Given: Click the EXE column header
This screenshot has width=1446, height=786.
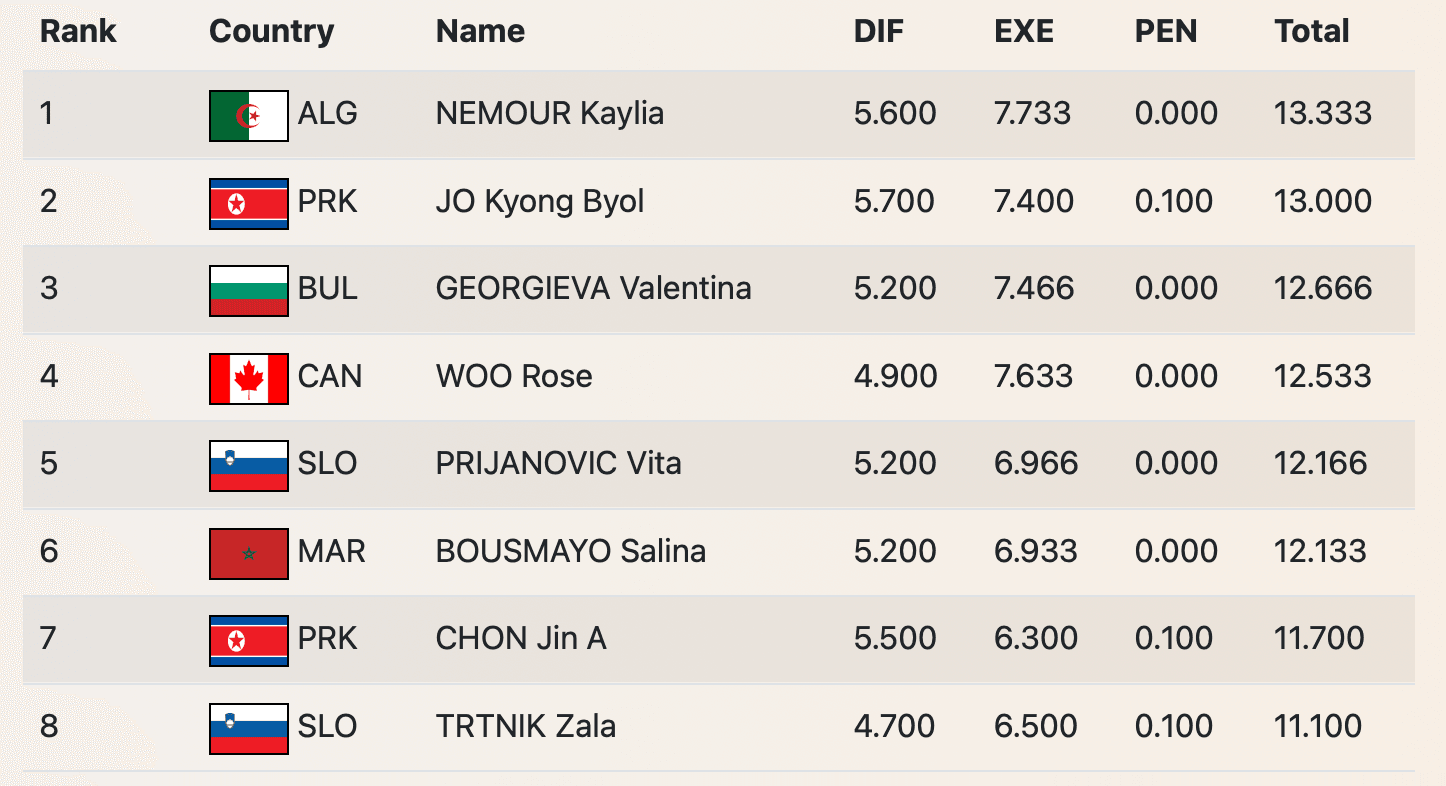Looking at the screenshot, I should click(x=1023, y=31).
